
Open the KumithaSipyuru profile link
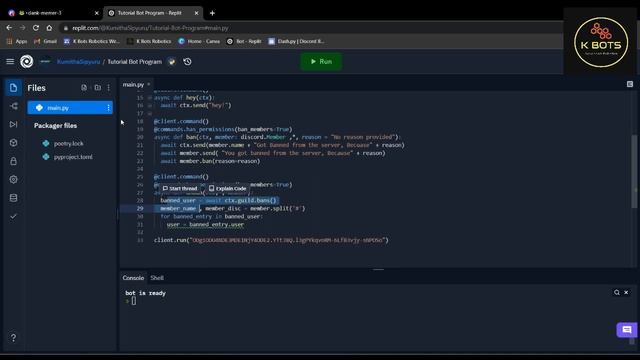(78, 62)
